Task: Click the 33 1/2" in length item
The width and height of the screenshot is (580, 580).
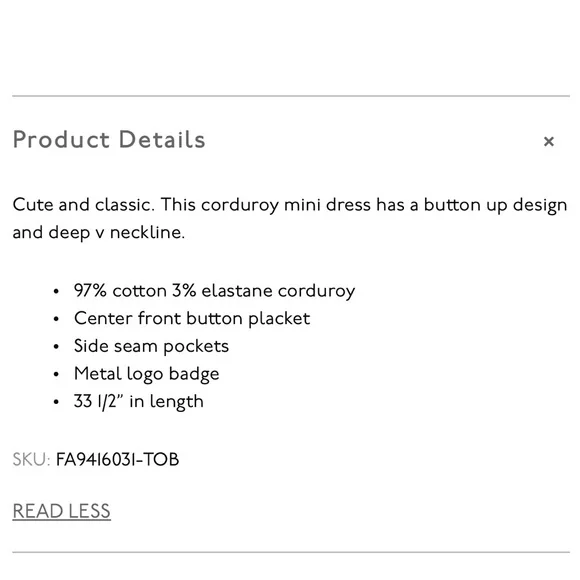Action: pyautogui.click(x=139, y=402)
